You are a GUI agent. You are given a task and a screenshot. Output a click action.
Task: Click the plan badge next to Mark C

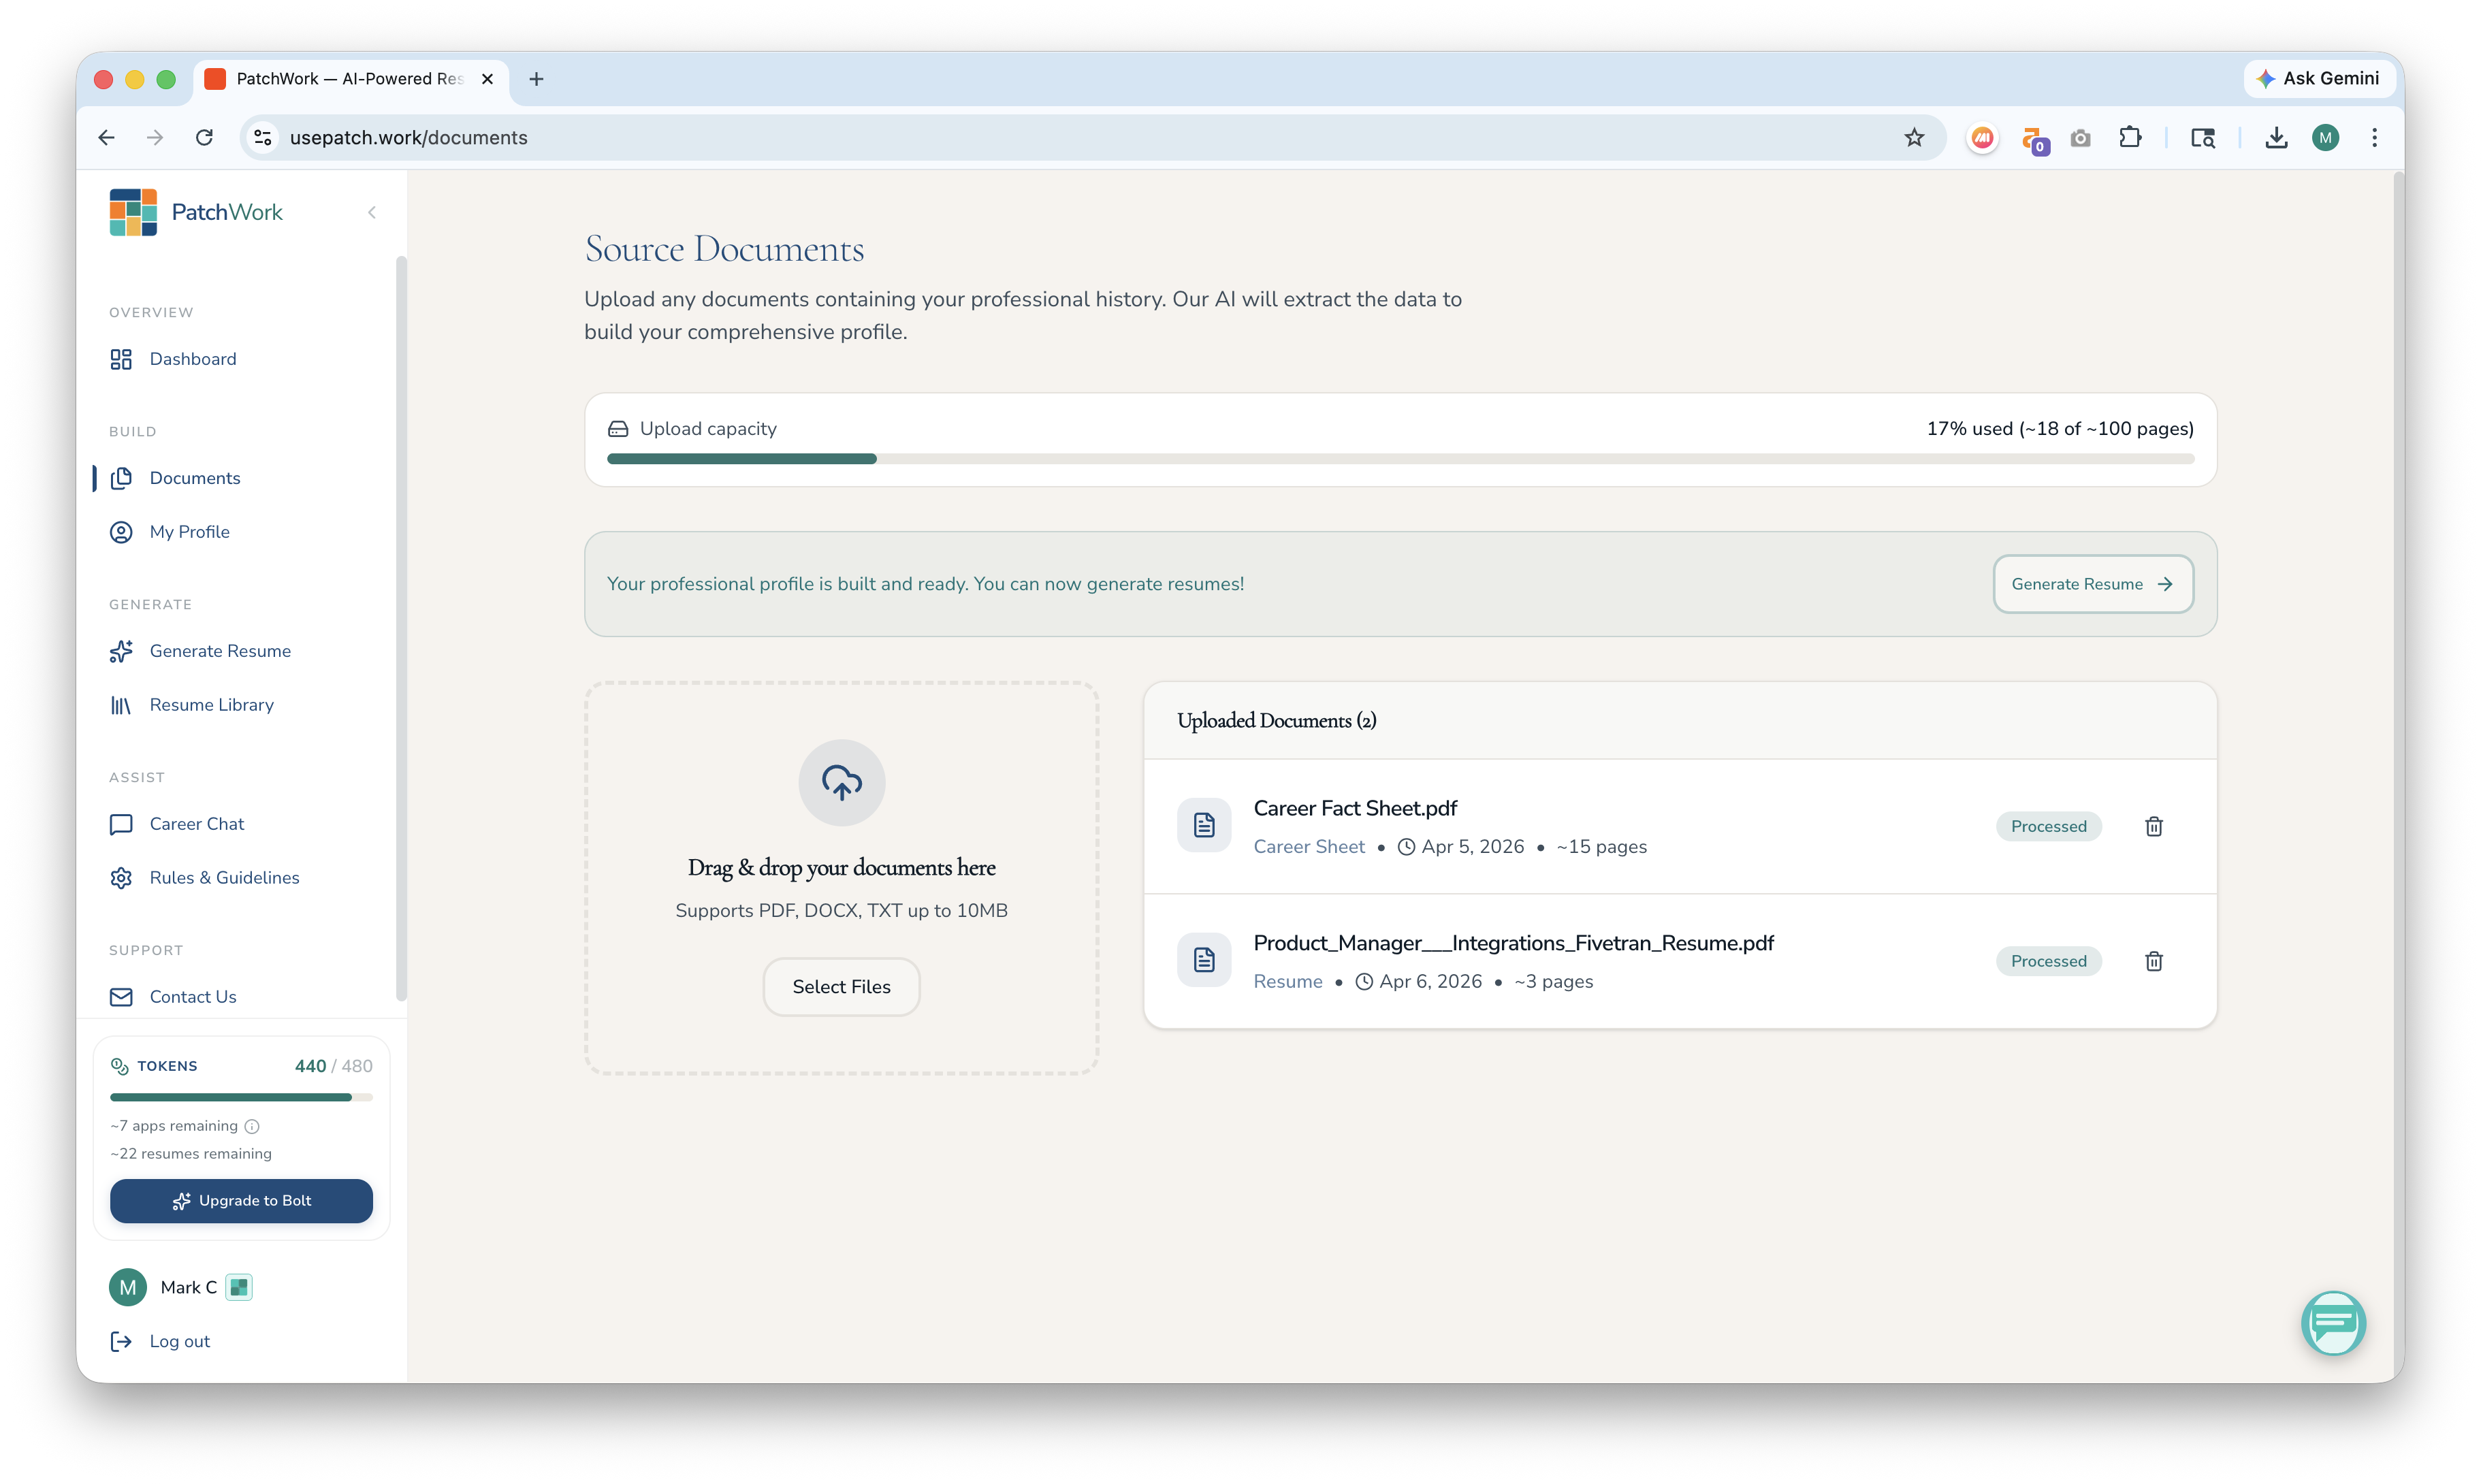(x=239, y=1287)
